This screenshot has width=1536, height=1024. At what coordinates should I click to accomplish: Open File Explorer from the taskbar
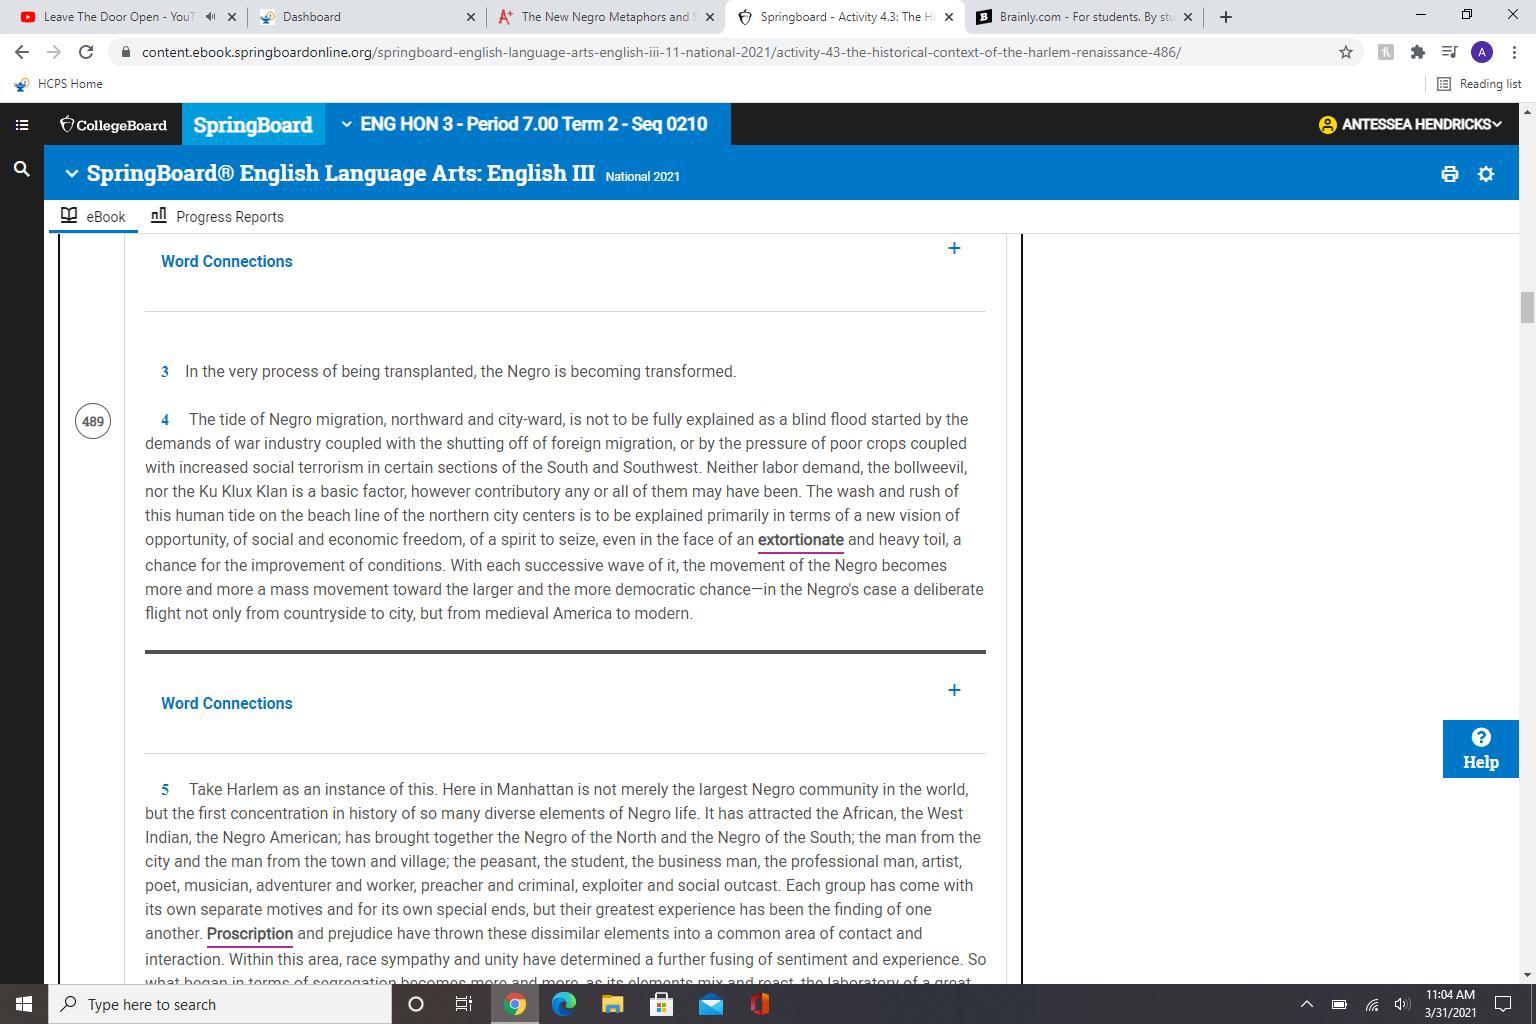pyautogui.click(x=613, y=1004)
